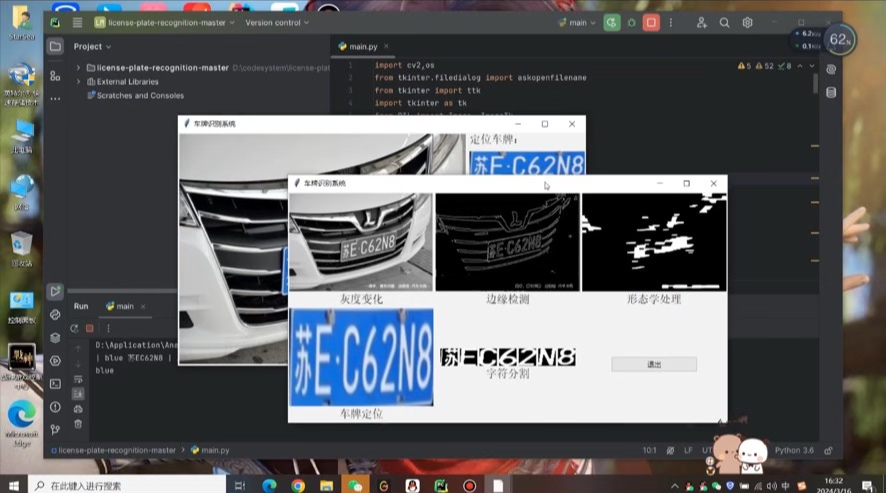Toggle soft-wrap in Run console

(78, 379)
